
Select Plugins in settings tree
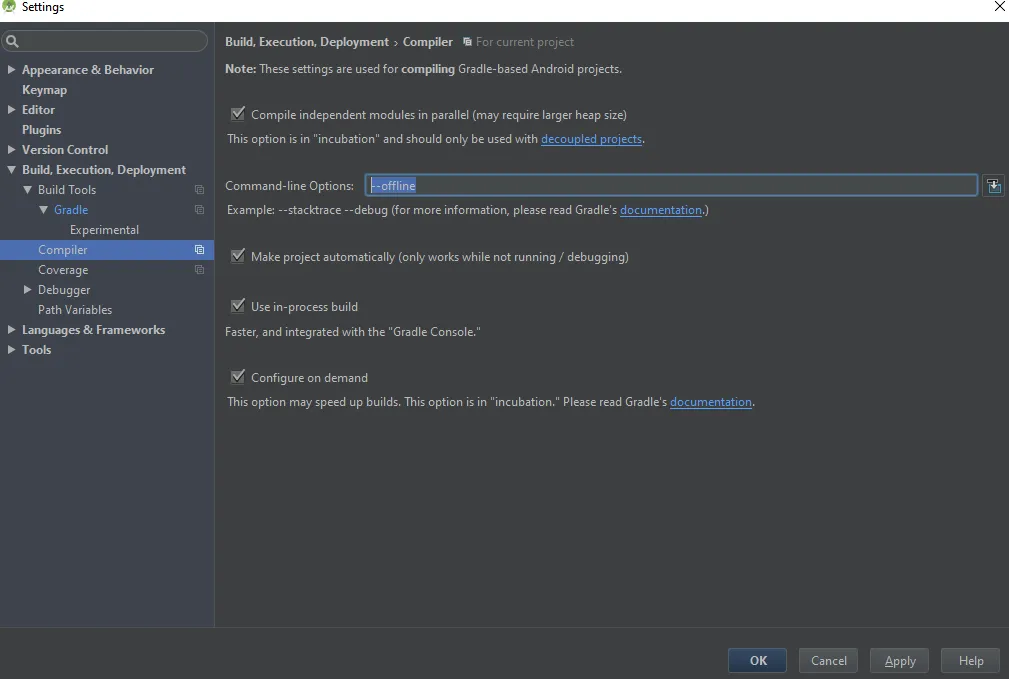[42, 129]
